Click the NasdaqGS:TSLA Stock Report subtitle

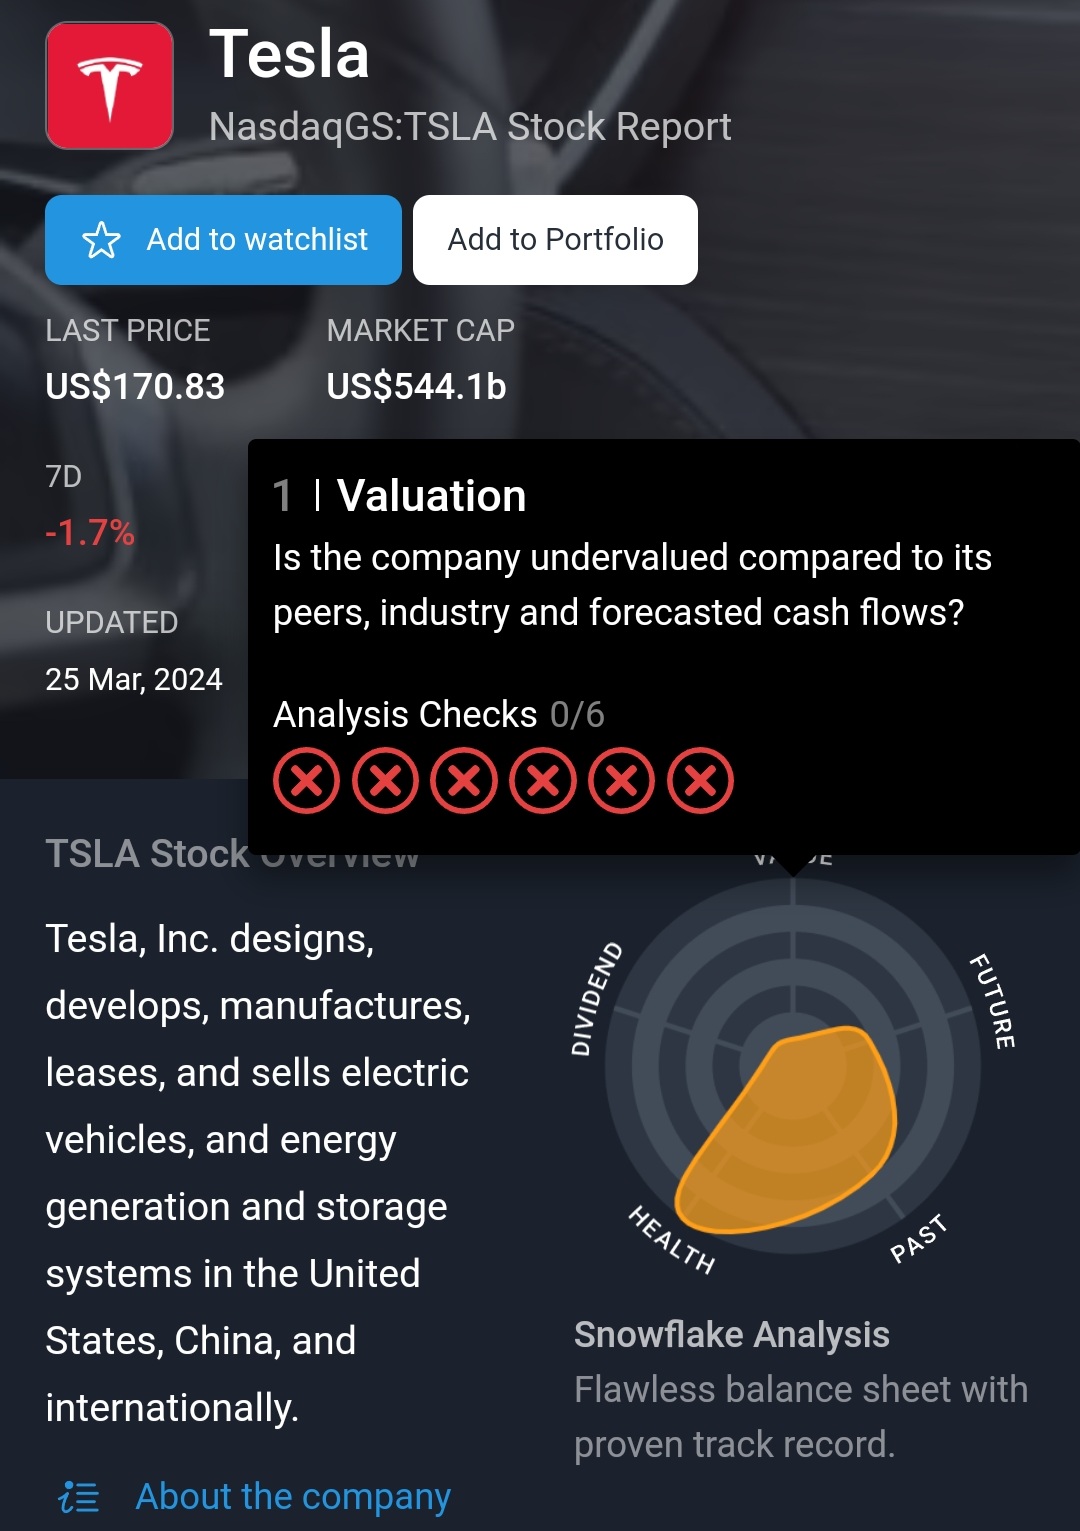tap(470, 127)
